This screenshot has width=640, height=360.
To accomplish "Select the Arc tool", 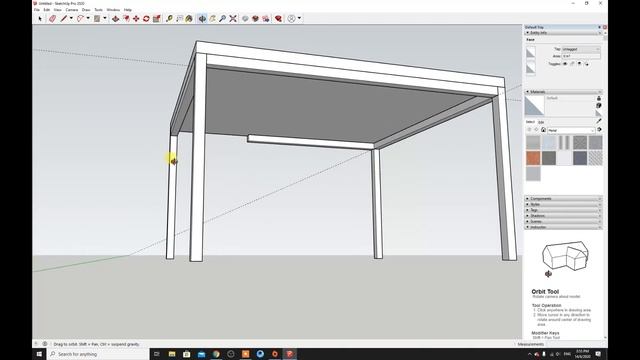I will (x=80, y=18).
